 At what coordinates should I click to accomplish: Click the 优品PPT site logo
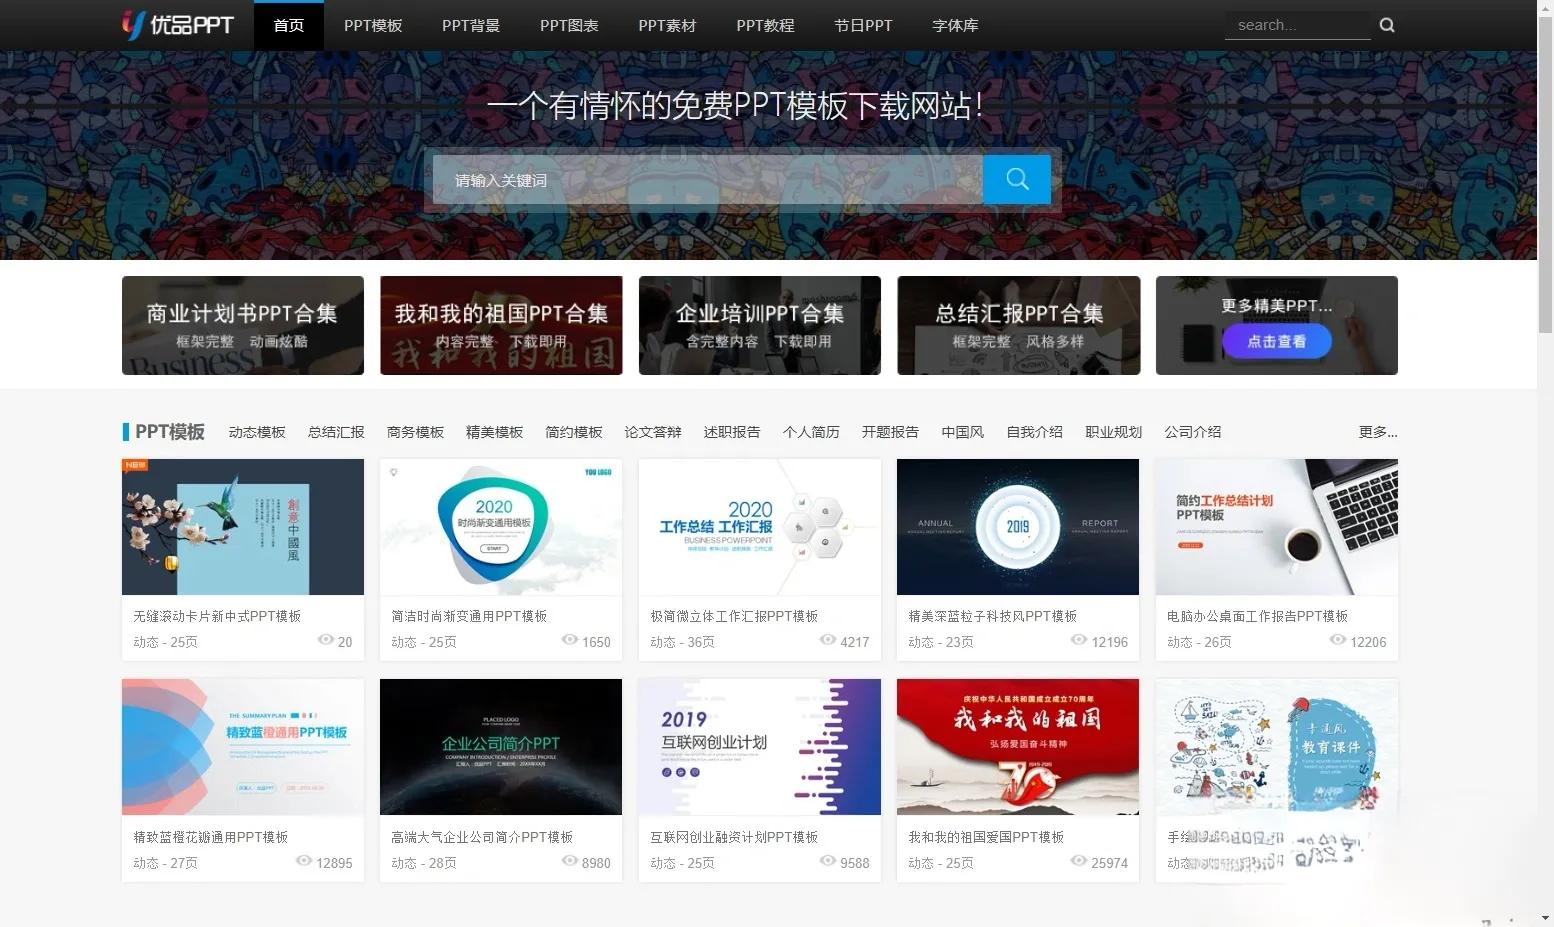(x=178, y=25)
